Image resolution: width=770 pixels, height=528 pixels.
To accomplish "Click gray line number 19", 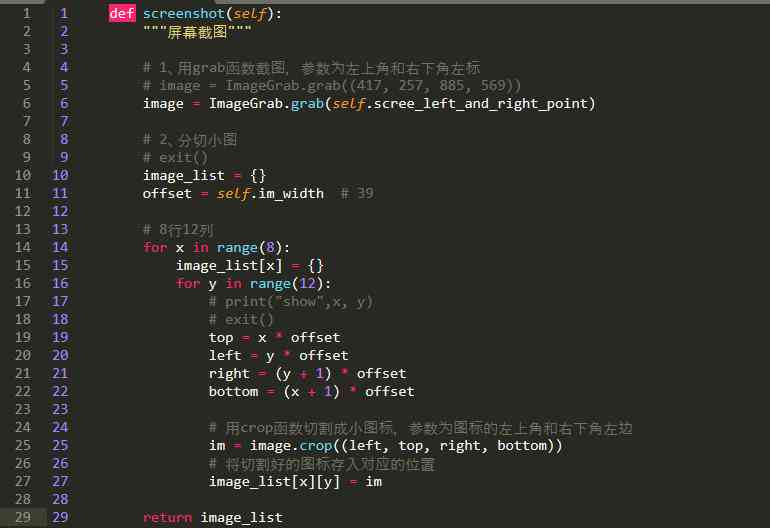I will [x=23, y=337].
